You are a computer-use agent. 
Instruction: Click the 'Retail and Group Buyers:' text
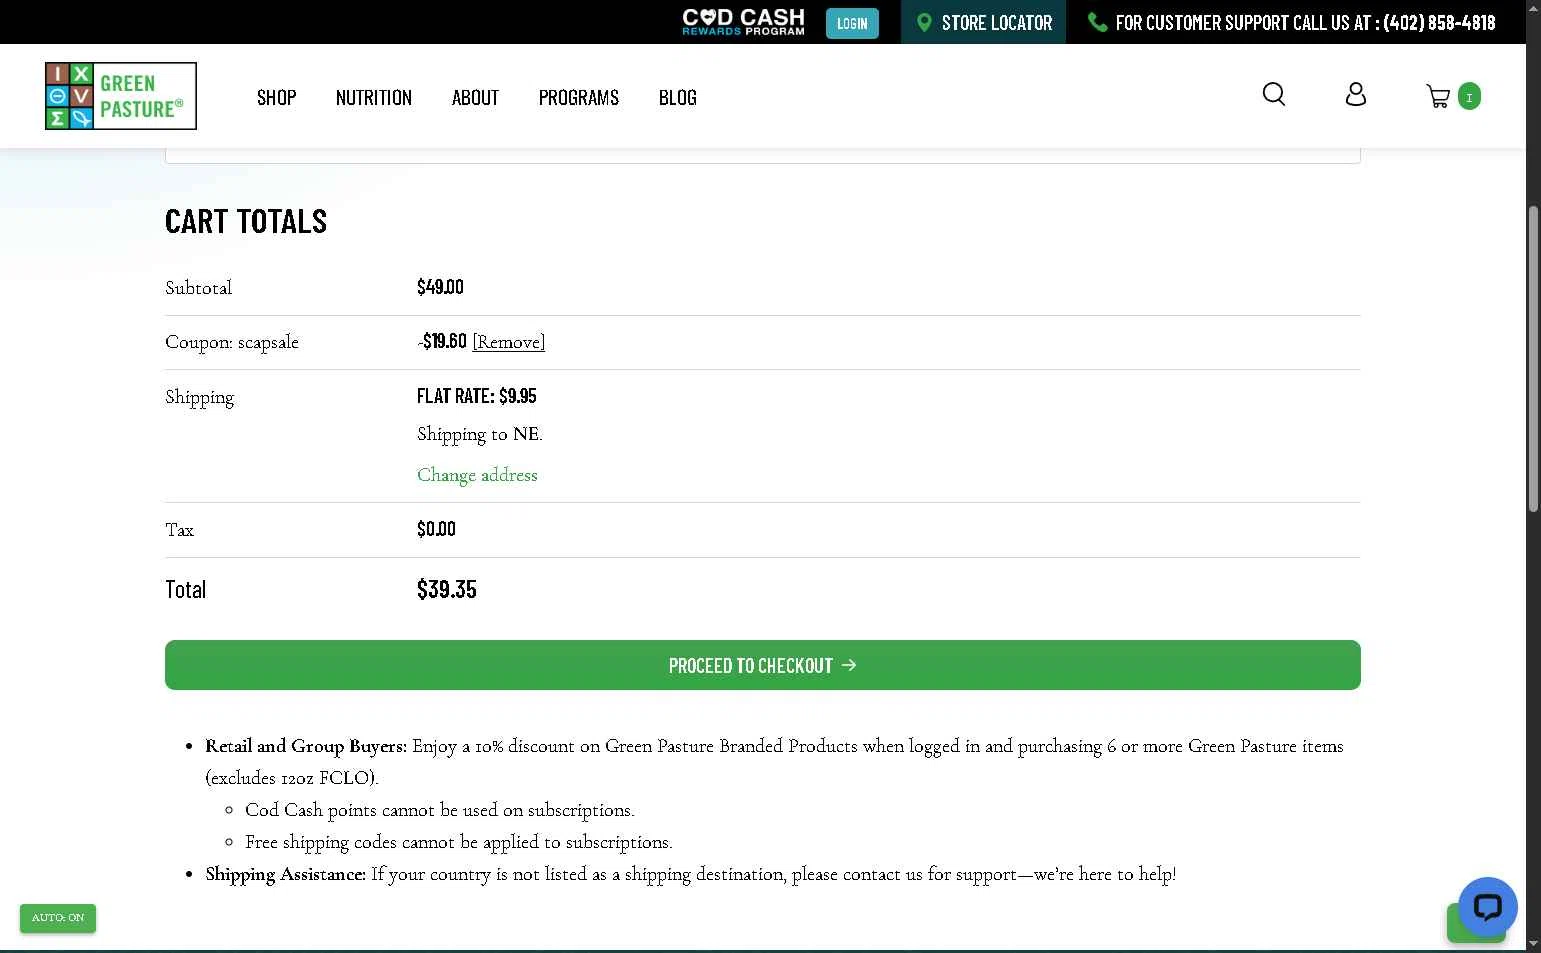tap(306, 746)
